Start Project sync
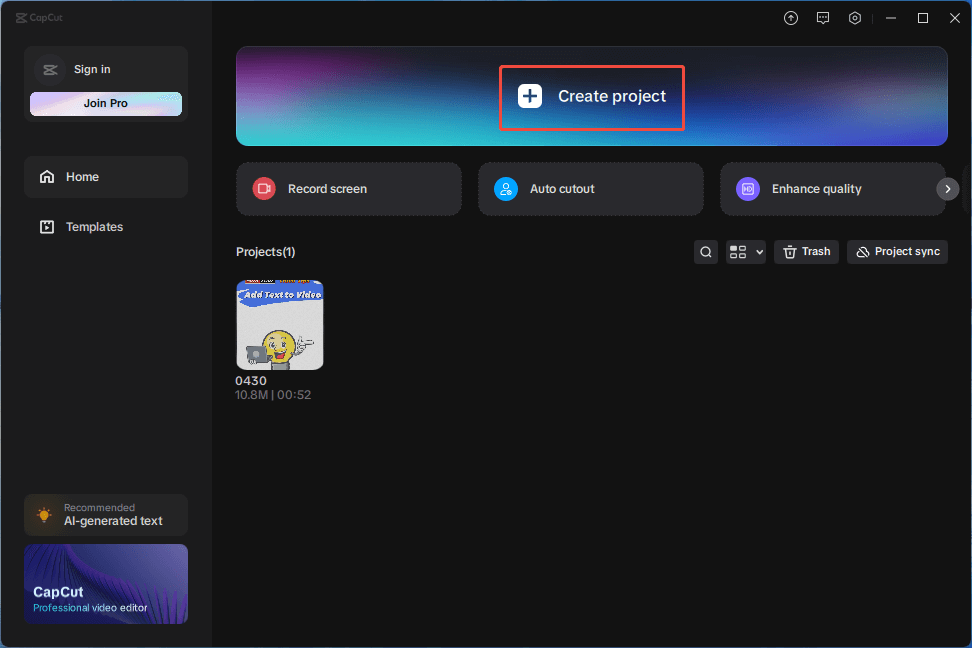The image size is (972, 648). coord(897,251)
